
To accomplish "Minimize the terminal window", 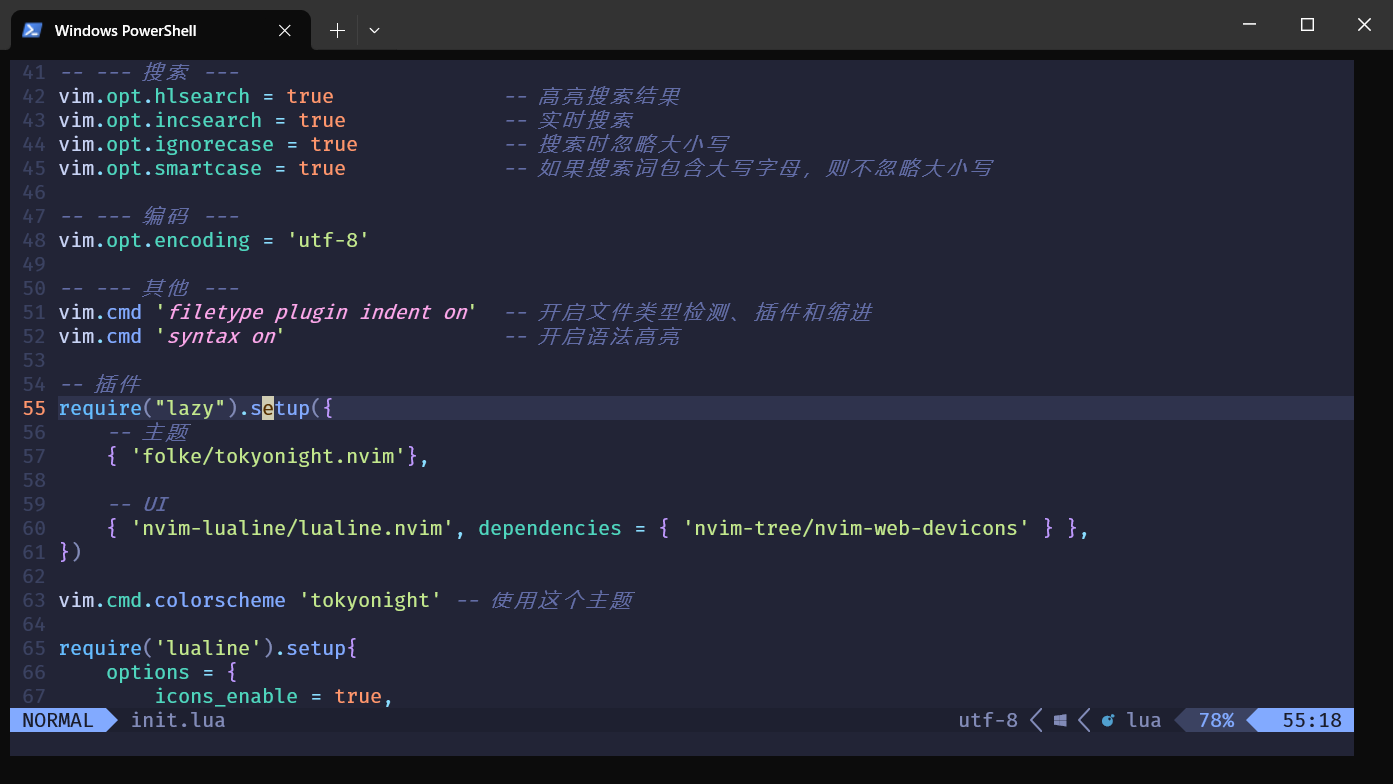I will point(1249,25).
